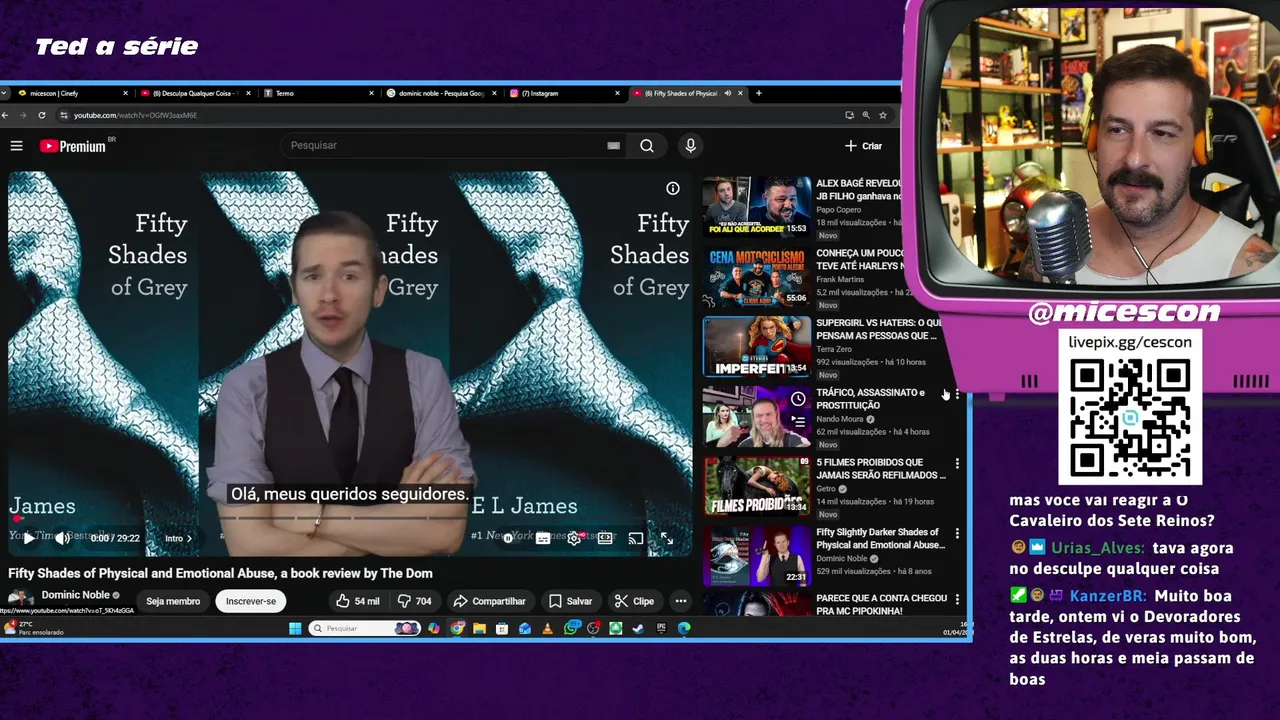Mute the video volume speaker icon

point(62,538)
